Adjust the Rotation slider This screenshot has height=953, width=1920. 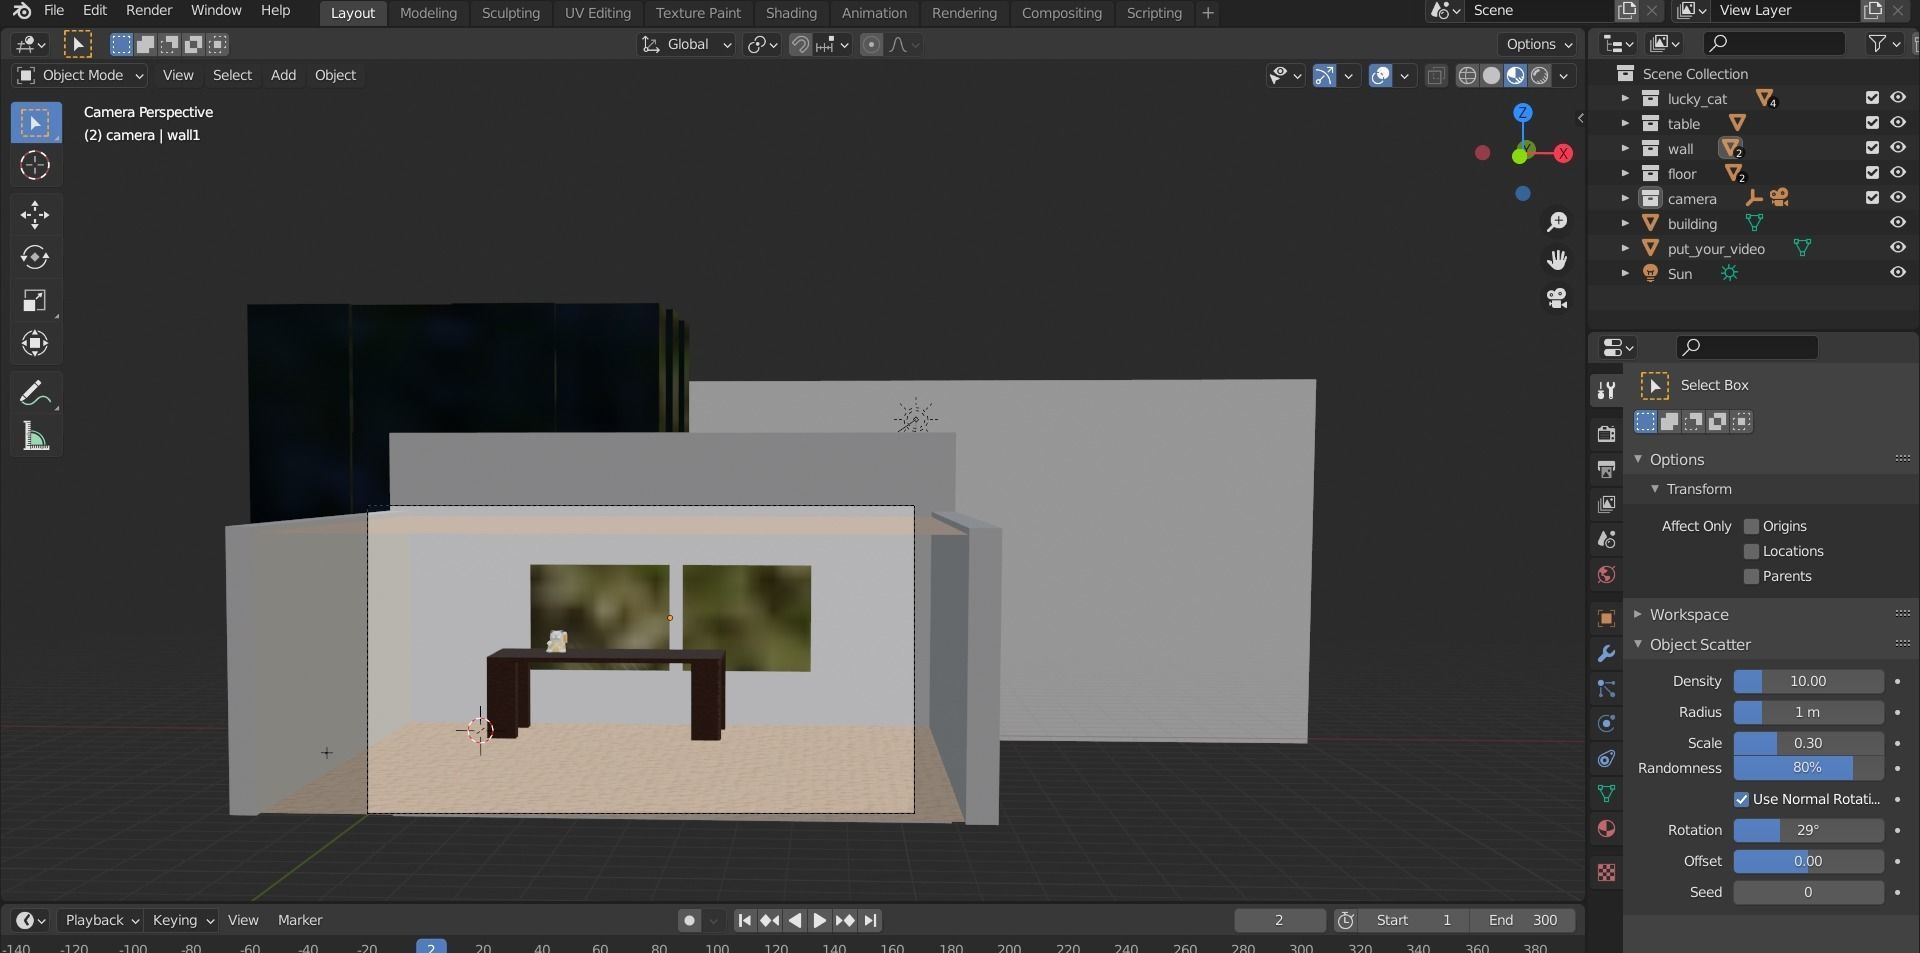coord(1808,830)
